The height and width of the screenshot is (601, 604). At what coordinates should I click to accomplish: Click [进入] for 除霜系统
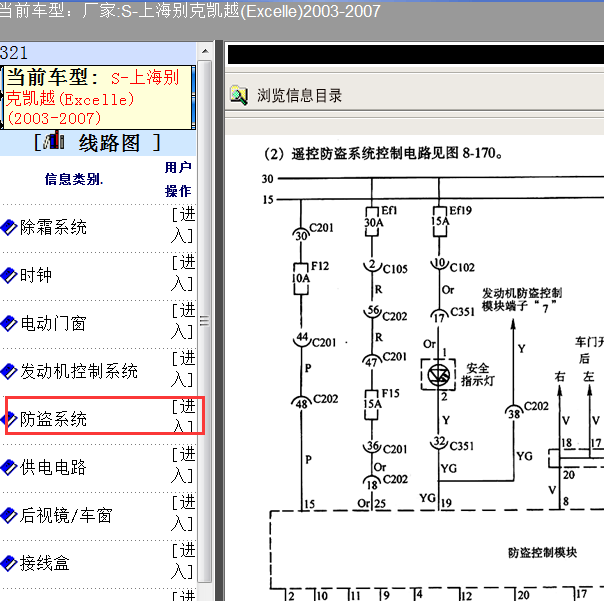[x=183, y=225]
